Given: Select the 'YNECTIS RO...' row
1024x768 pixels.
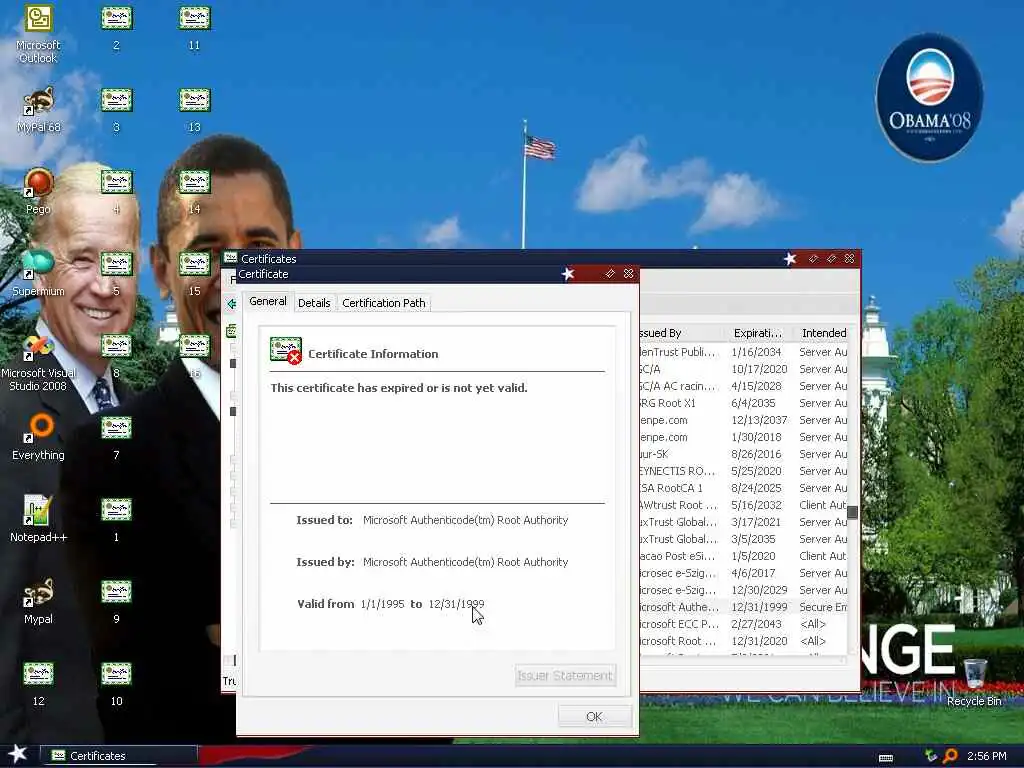Looking at the screenshot, I should coord(743,471).
